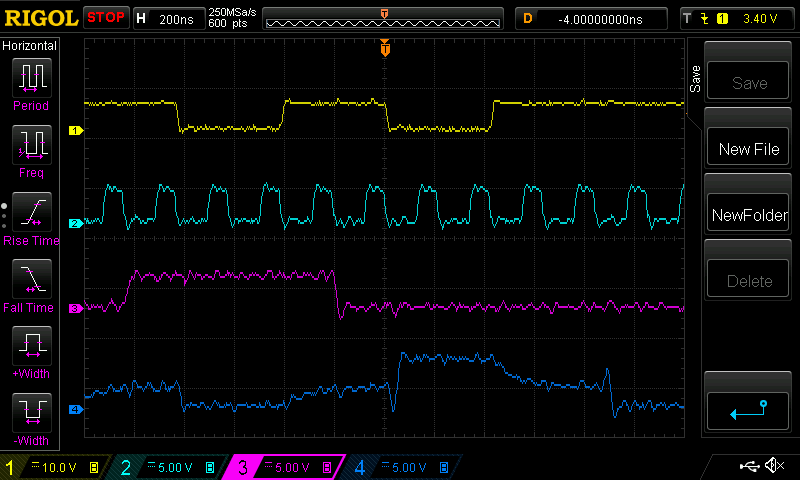
Task: Click the RIGOL logo
Action: pos(41,18)
